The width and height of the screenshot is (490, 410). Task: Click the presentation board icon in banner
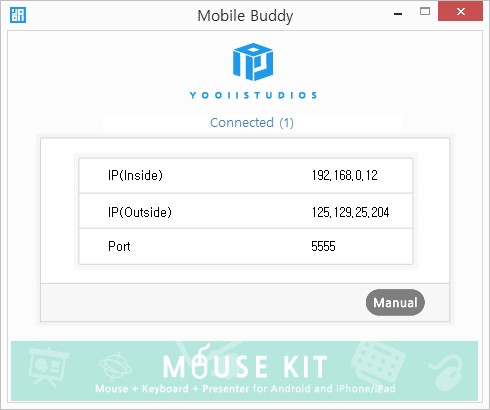click(x=48, y=367)
